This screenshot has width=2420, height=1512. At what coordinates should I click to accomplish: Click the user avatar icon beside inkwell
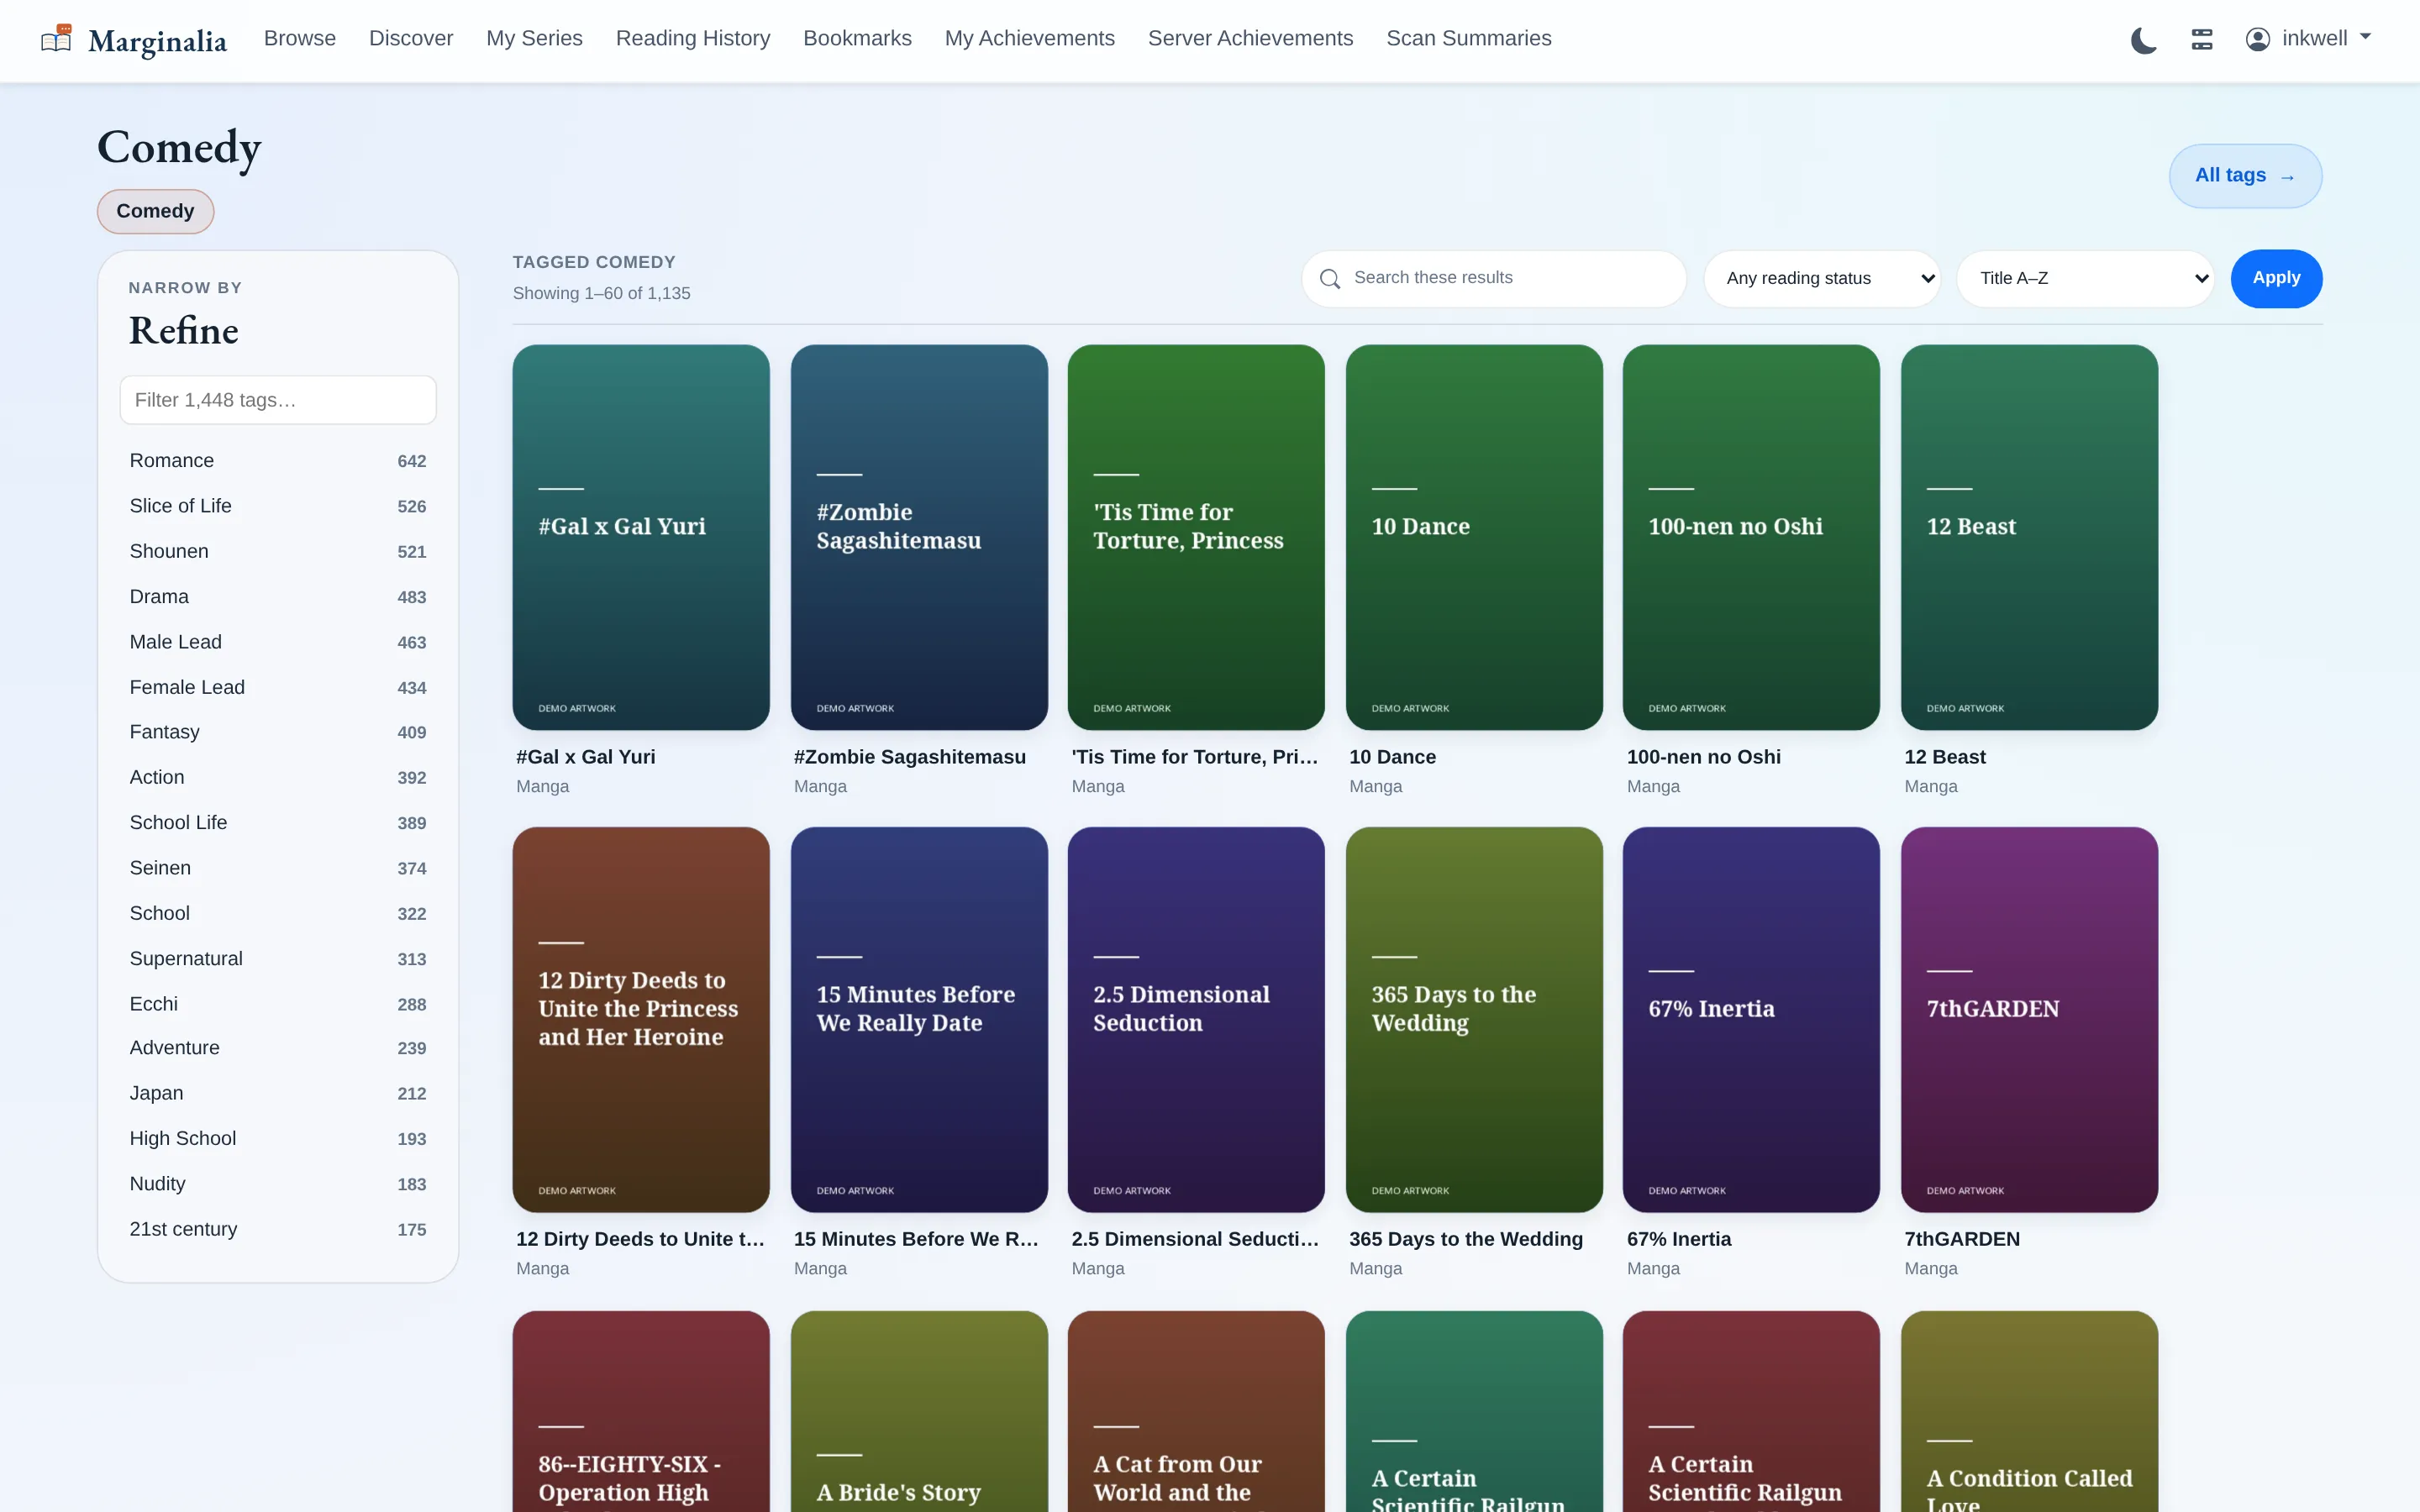(2257, 39)
